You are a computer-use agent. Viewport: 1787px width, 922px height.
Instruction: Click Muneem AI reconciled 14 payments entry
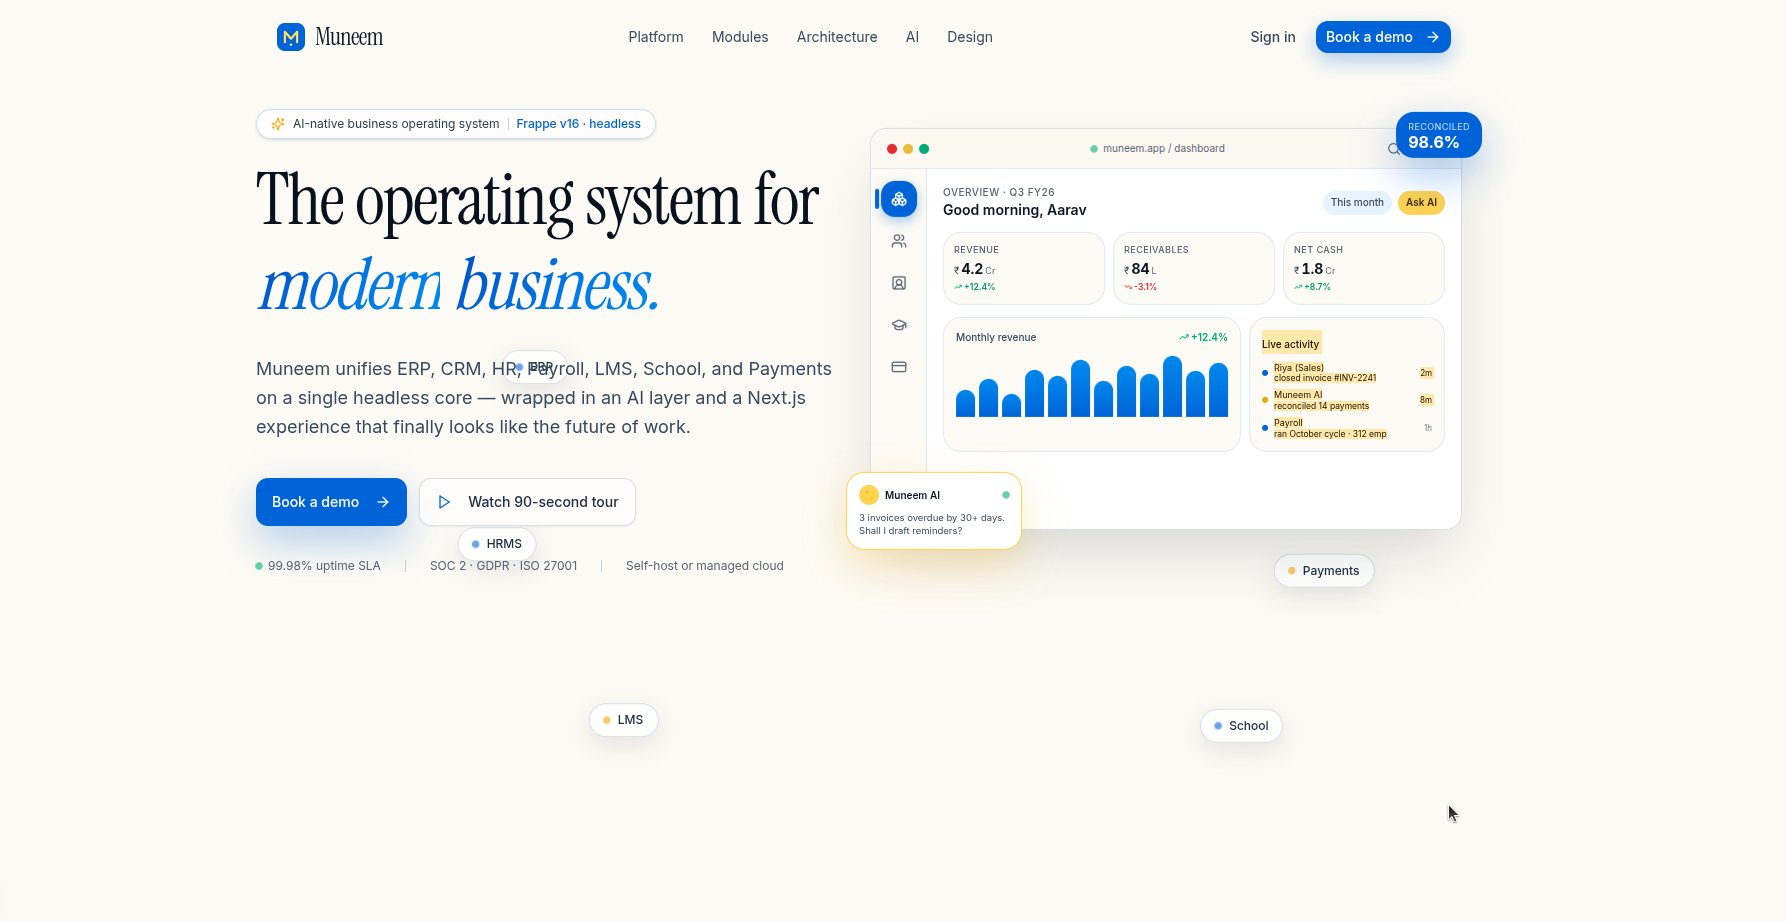click(1347, 400)
